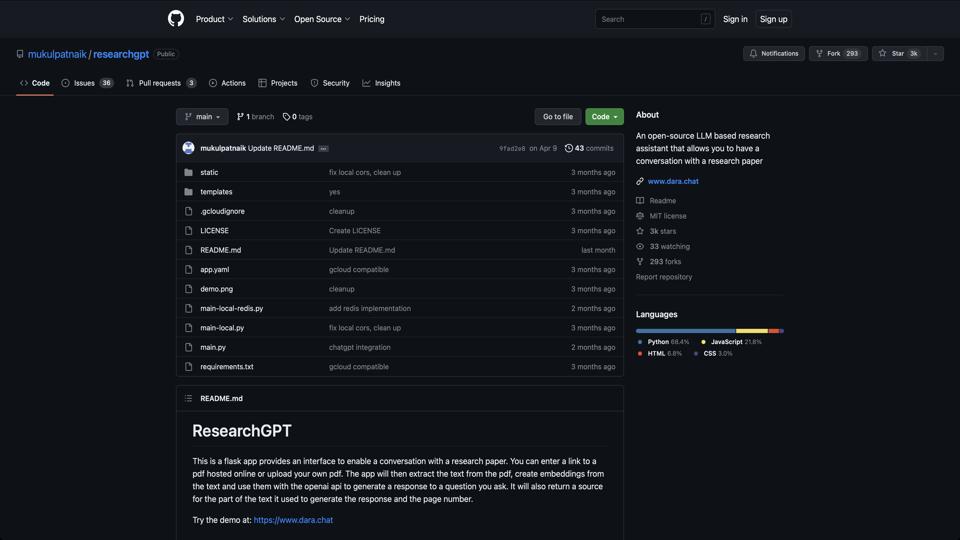Click file icon next to demo.png
Viewport: 960px width, 540px height.
189,289
